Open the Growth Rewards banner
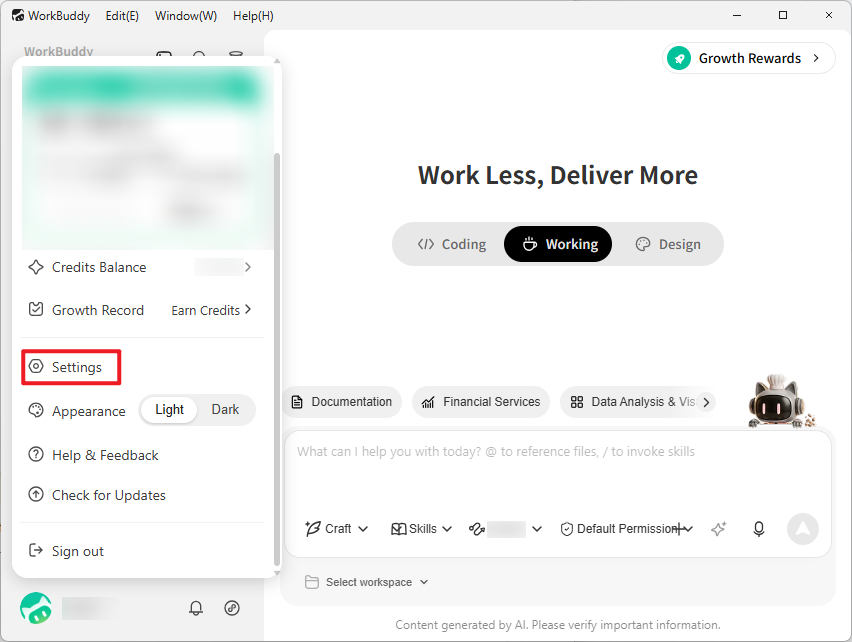This screenshot has height=642, width=852. click(x=749, y=58)
